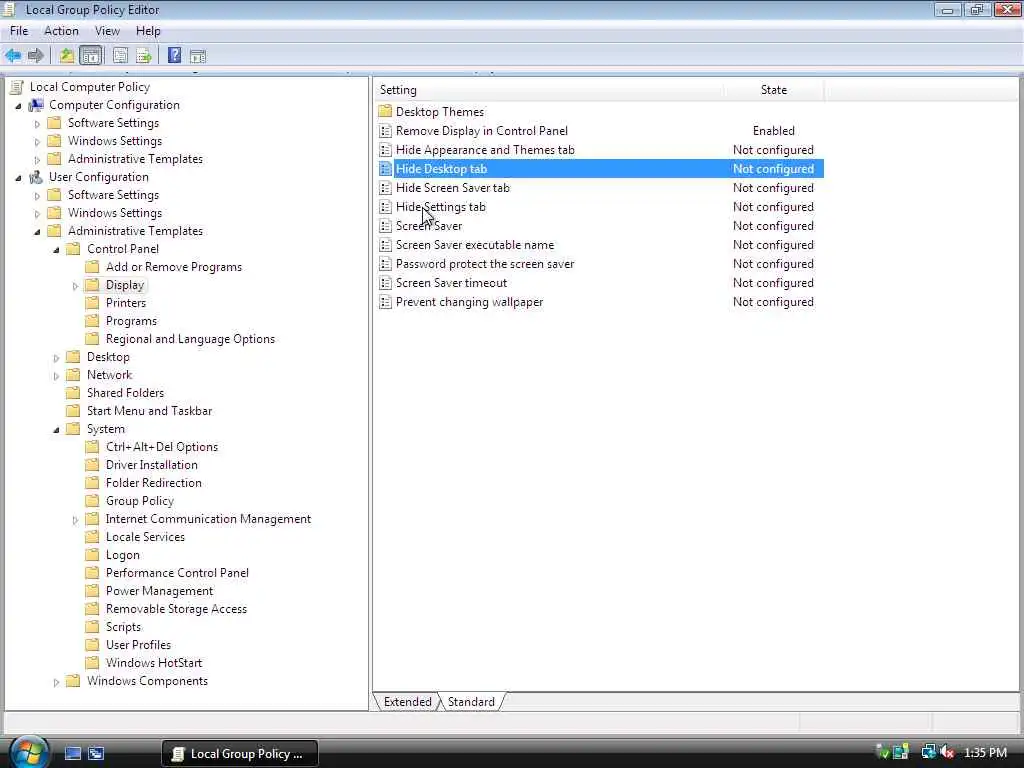Image resolution: width=1024 pixels, height=768 pixels.
Task: Click policy icon beside Hide Appearance and Themes tab
Action: coord(385,150)
